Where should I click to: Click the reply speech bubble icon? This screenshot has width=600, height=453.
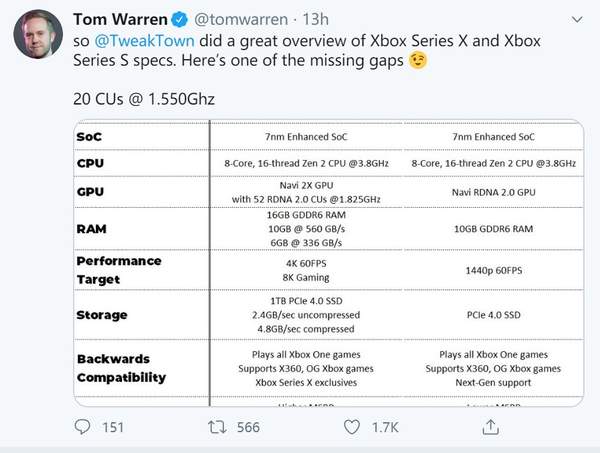tap(83, 427)
